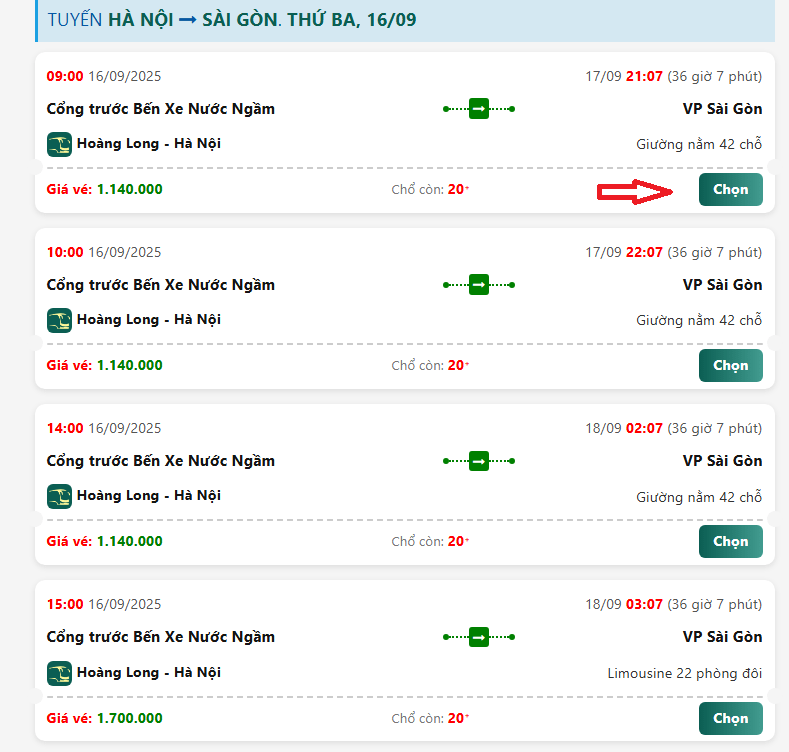Click green route arrow icon on 10:00 trip
Image resolution: width=789 pixels, height=752 pixels.
(x=479, y=285)
